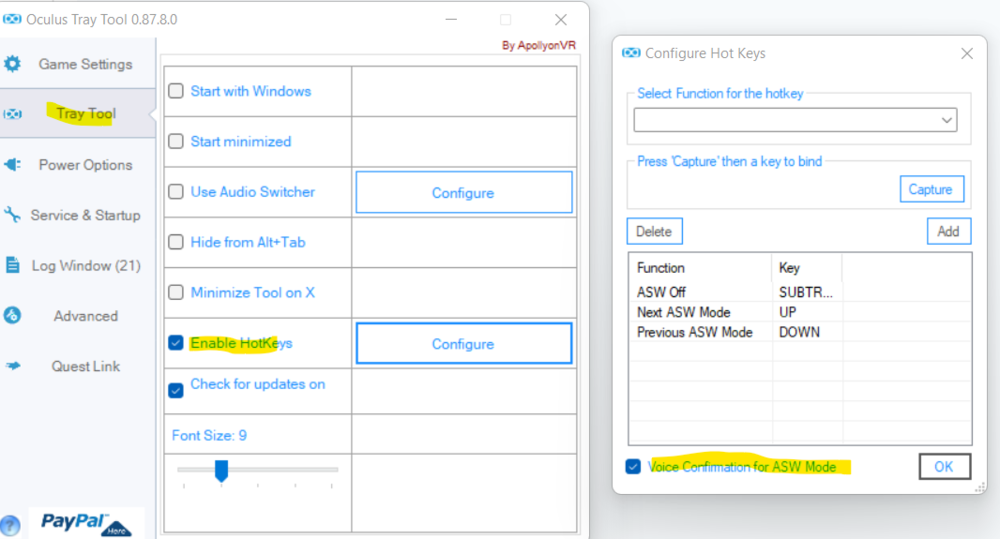Switch to the Tray Tool tab

click(x=78, y=114)
